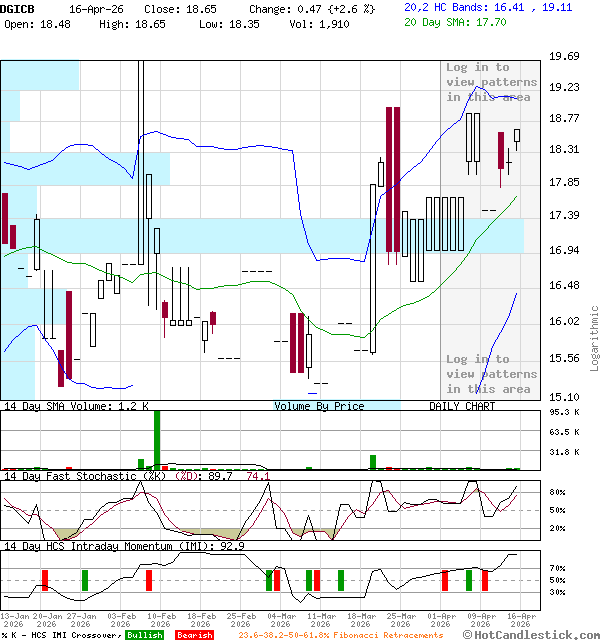The image size is (600, 640).
Task: Click the Volume By Price label
Action: tap(319, 406)
